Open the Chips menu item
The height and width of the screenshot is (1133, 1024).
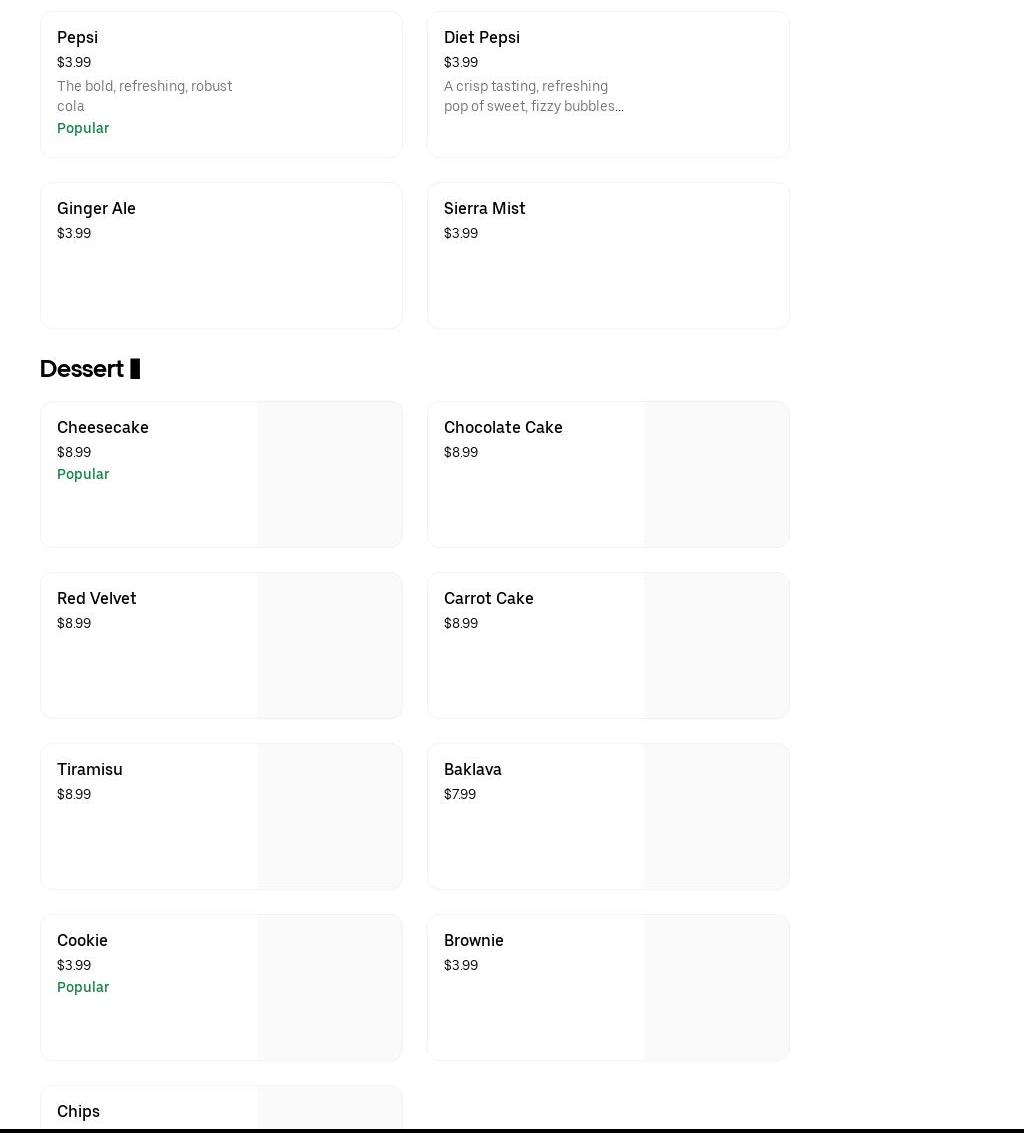(78, 1112)
